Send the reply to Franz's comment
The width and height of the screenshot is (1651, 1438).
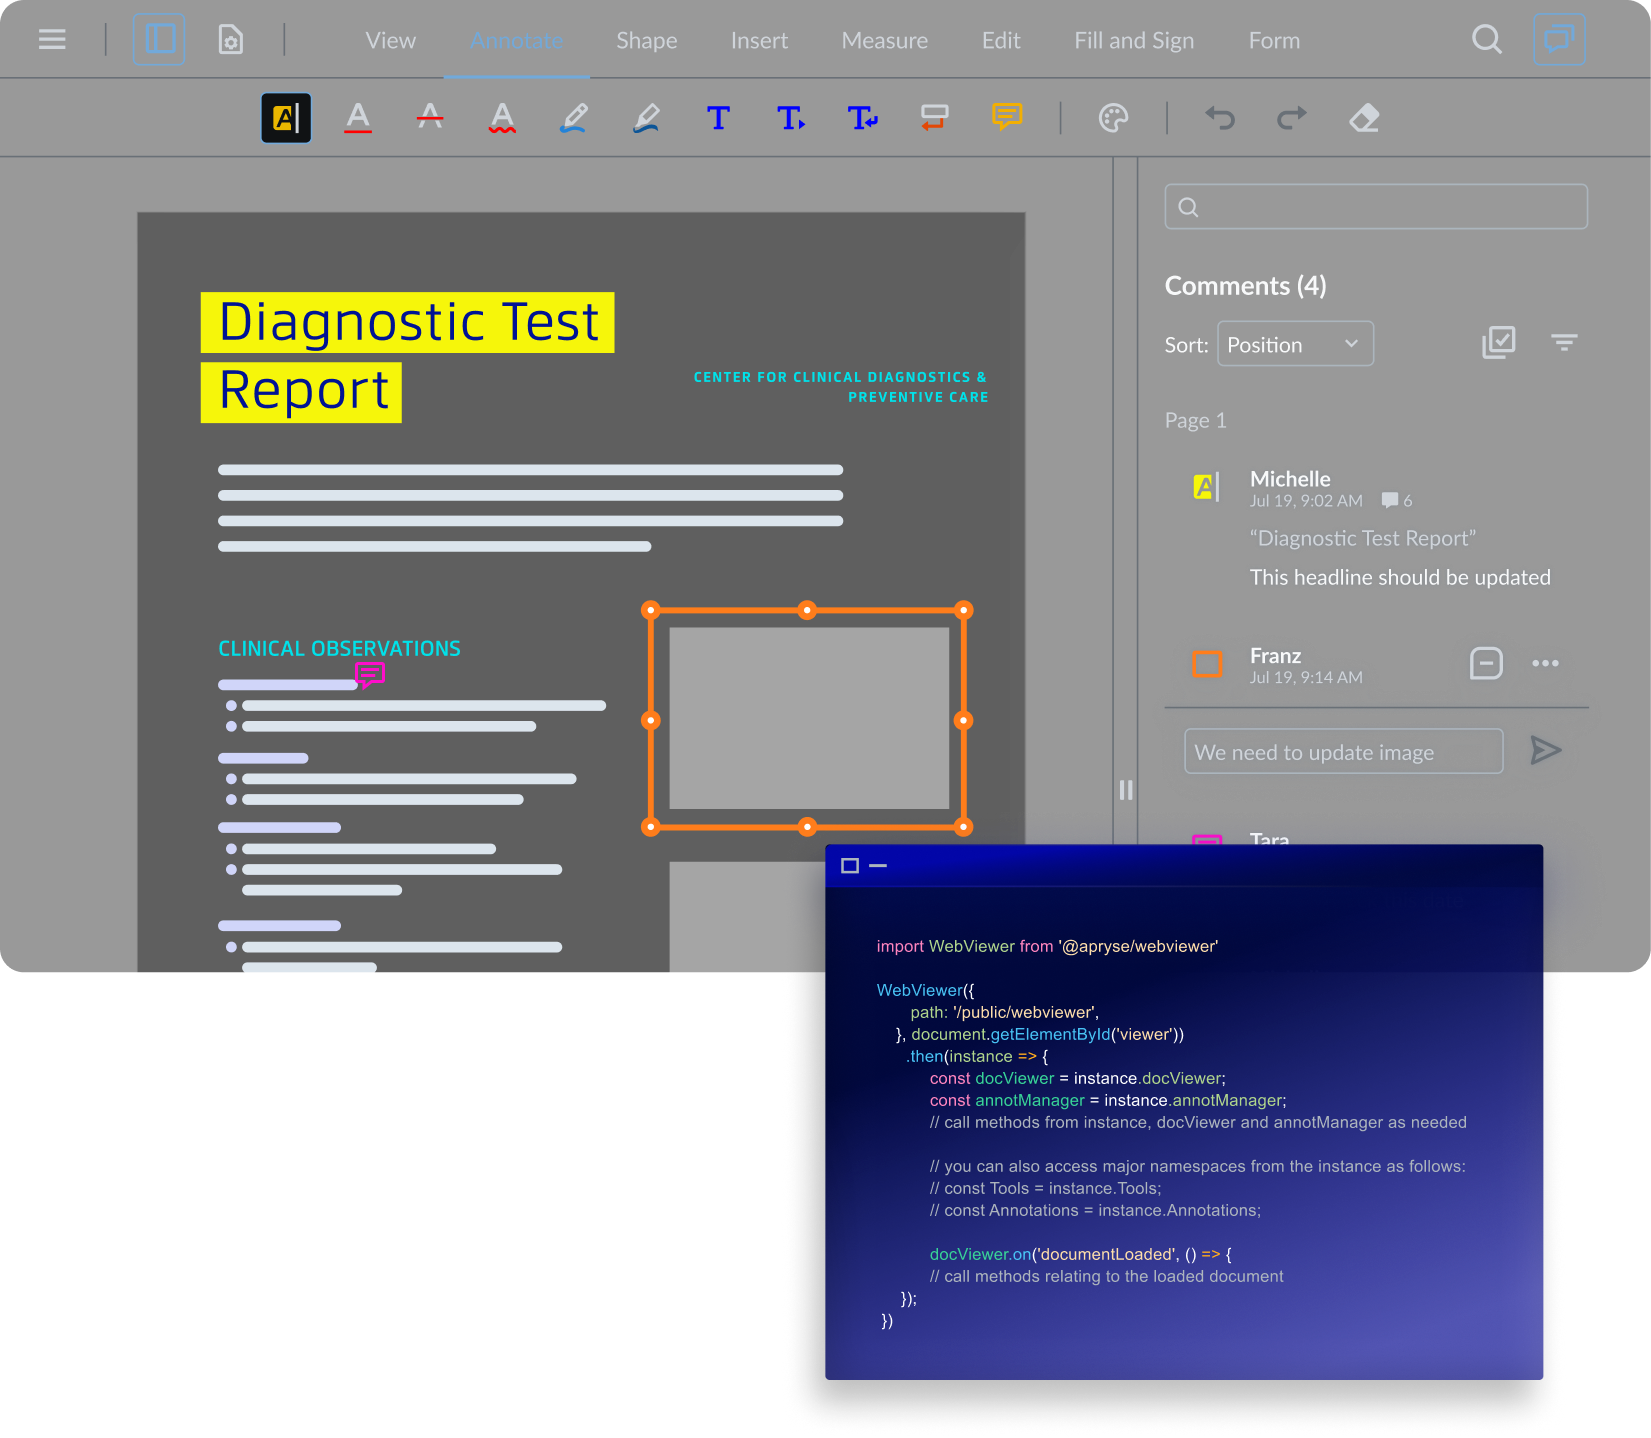point(1546,750)
